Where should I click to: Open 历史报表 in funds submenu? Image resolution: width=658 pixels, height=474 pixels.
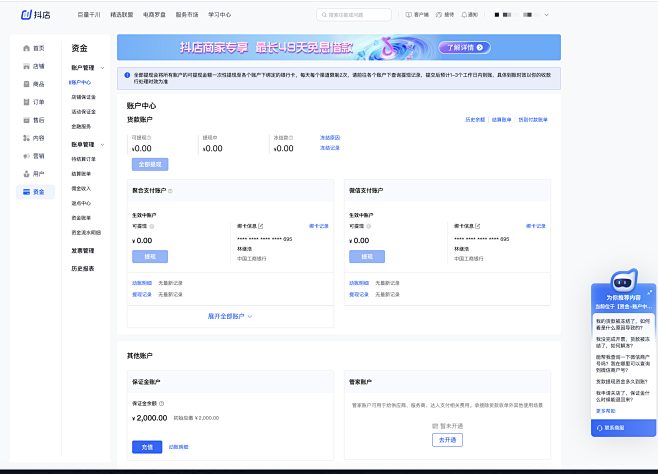83,269
